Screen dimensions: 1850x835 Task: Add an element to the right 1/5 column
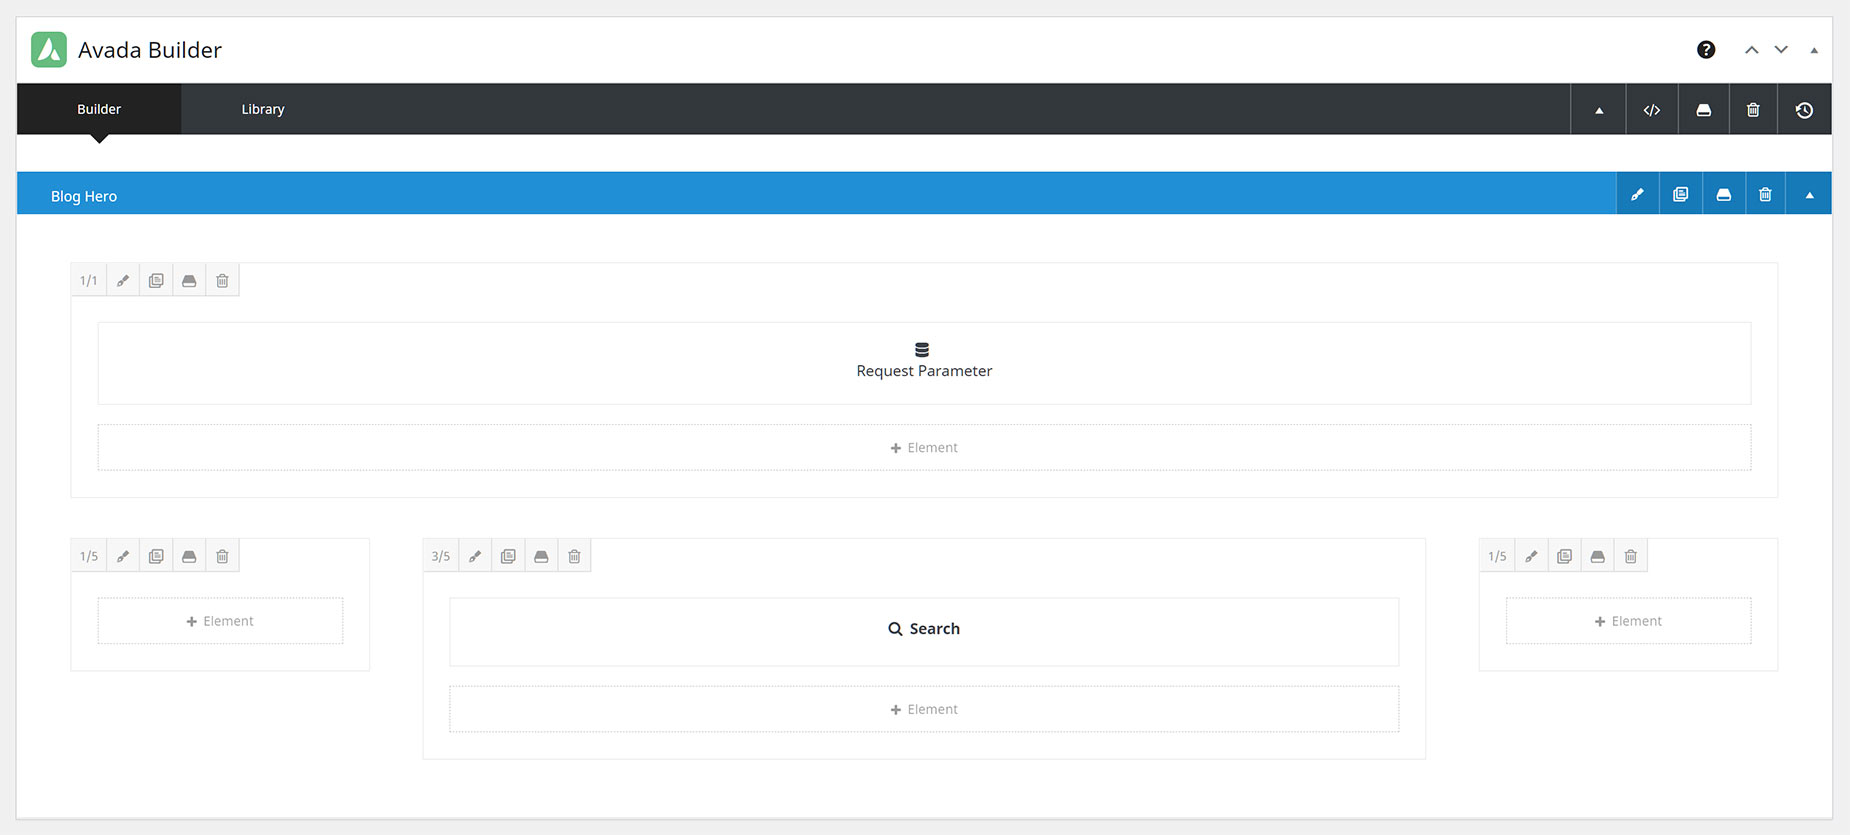[x=1628, y=621]
